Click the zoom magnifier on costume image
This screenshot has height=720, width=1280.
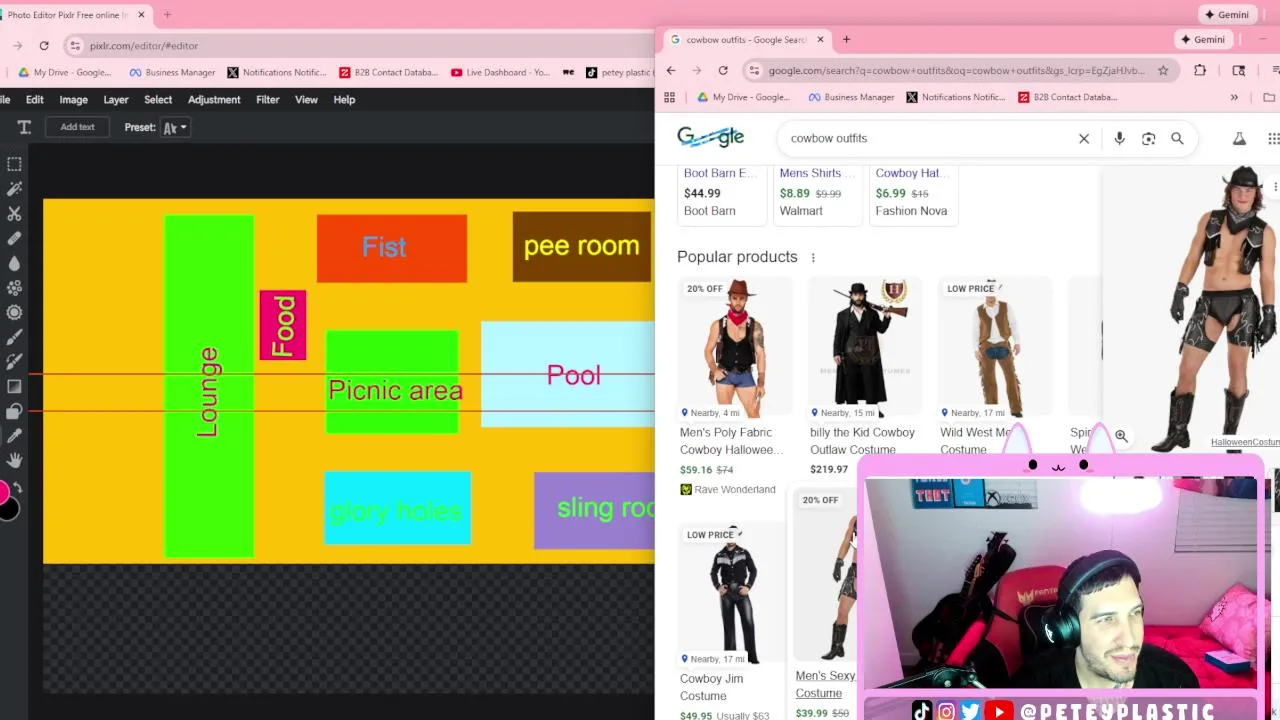[x=1121, y=436]
